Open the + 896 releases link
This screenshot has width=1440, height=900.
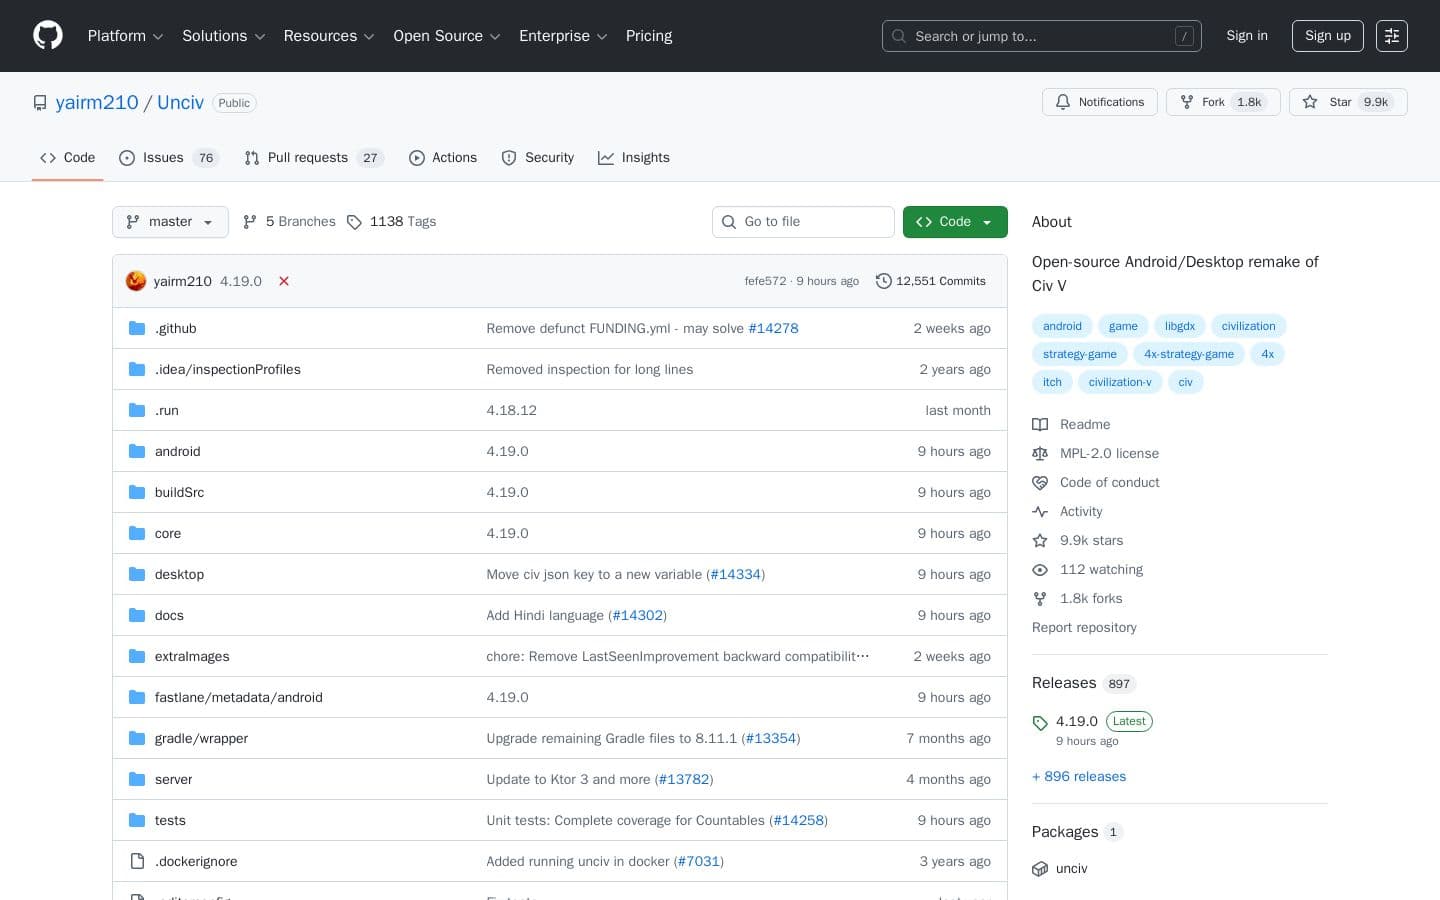click(x=1078, y=776)
